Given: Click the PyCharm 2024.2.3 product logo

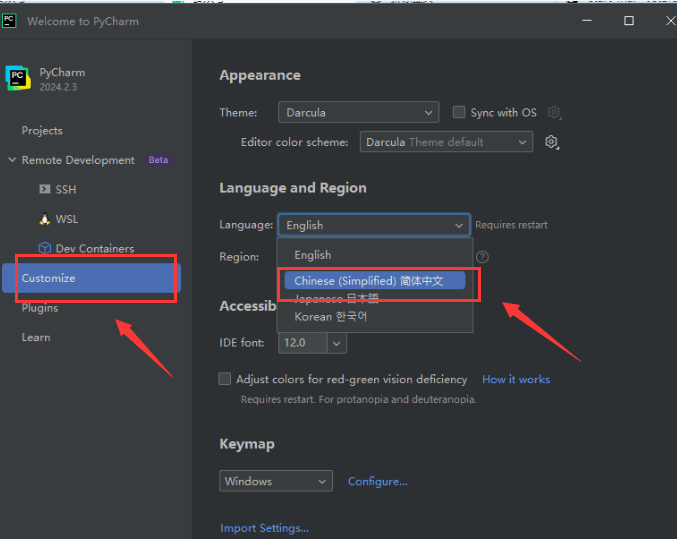Looking at the screenshot, I should (18, 78).
